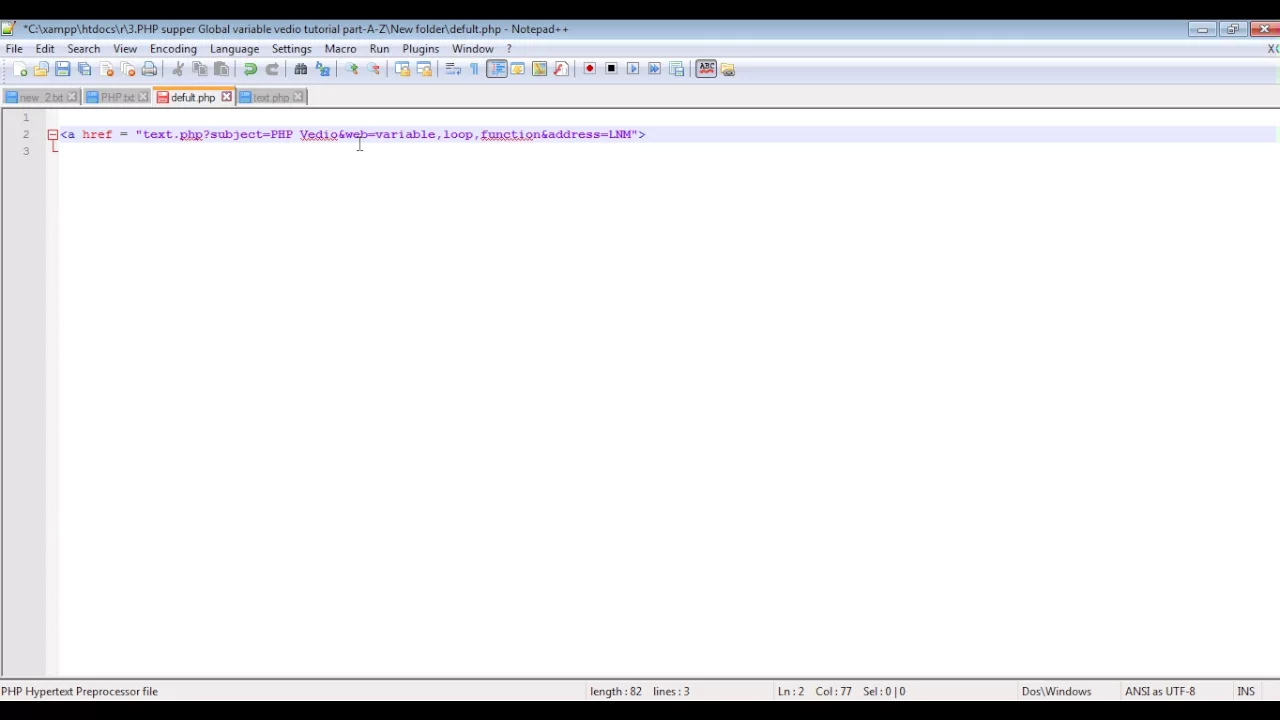Save the current recorded macro icon

(677, 69)
